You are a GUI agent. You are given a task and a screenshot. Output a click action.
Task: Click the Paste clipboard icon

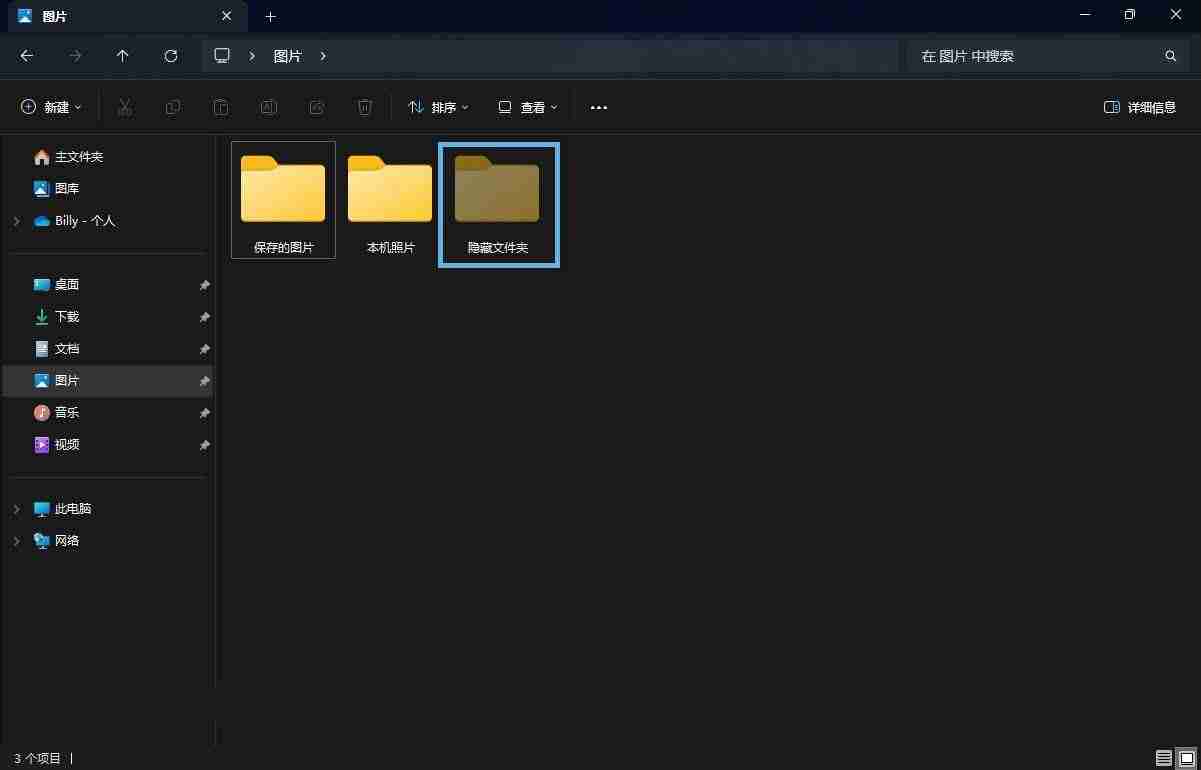tap(221, 107)
